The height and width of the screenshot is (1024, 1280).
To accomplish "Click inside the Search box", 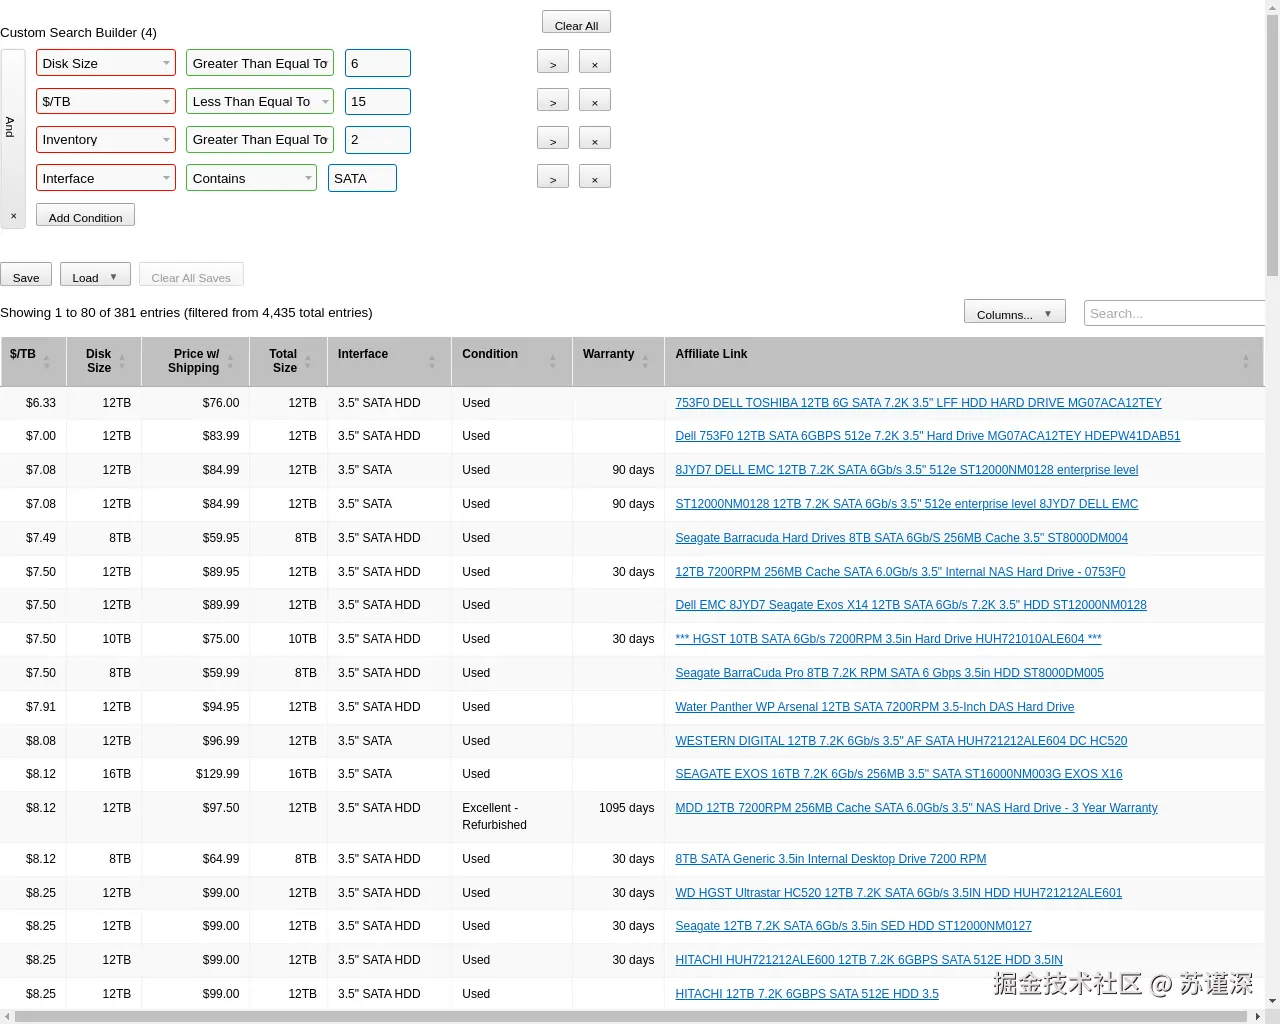I will pos(1175,313).
